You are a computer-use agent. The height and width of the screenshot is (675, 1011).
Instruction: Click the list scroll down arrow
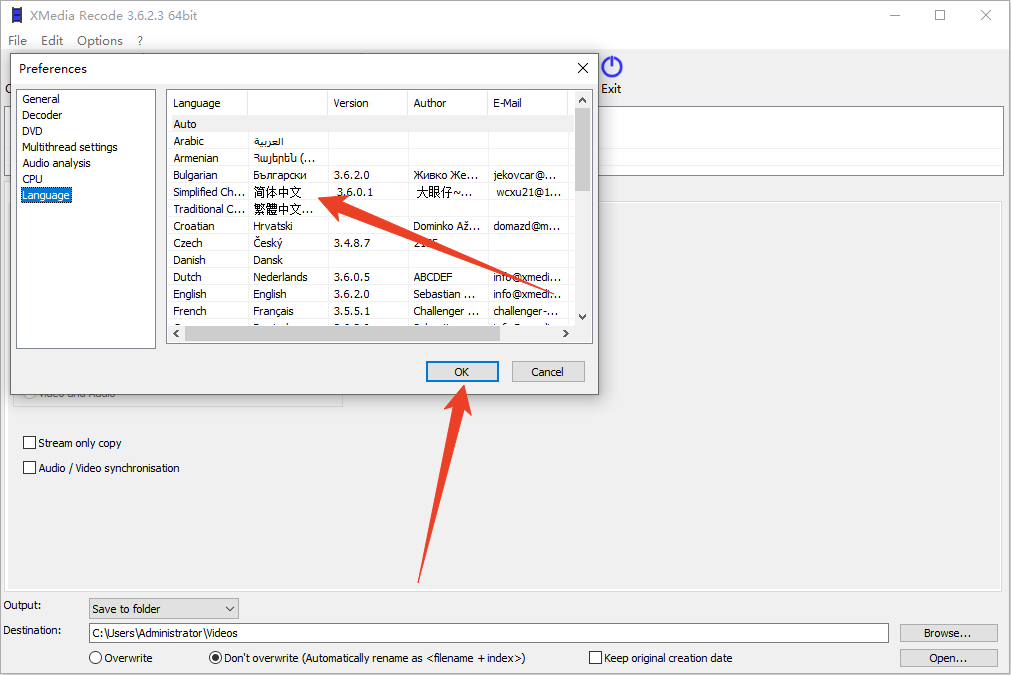click(x=582, y=316)
